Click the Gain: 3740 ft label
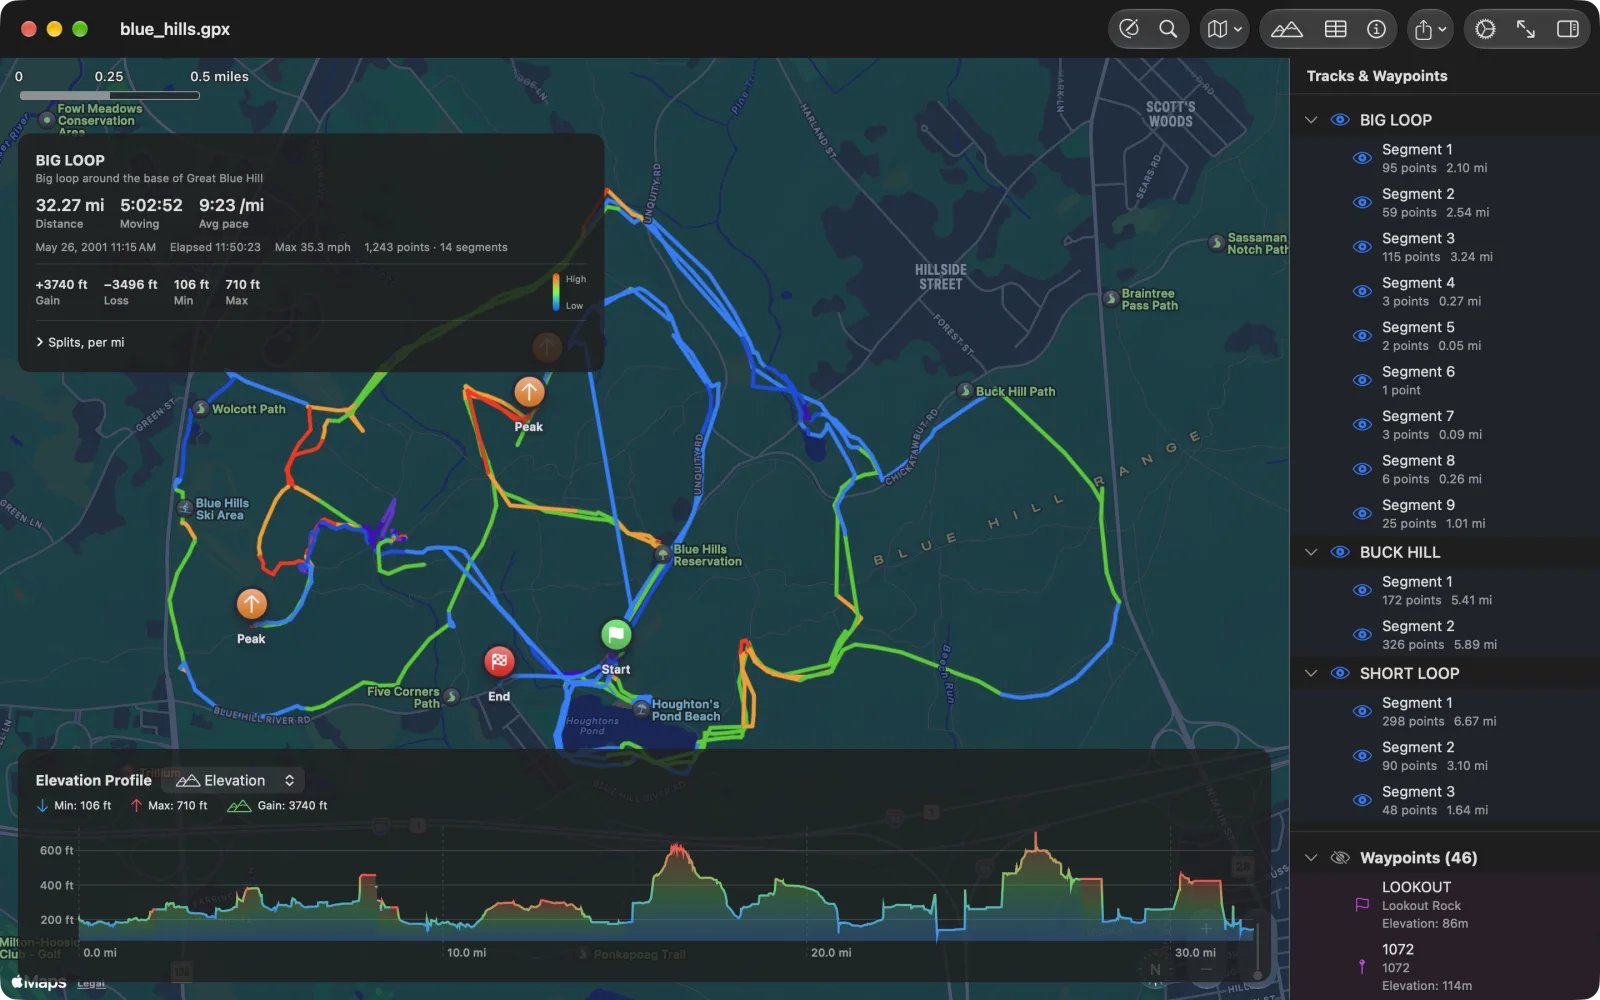This screenshot has width=1600, height=1000. click(x=292, y=806)
